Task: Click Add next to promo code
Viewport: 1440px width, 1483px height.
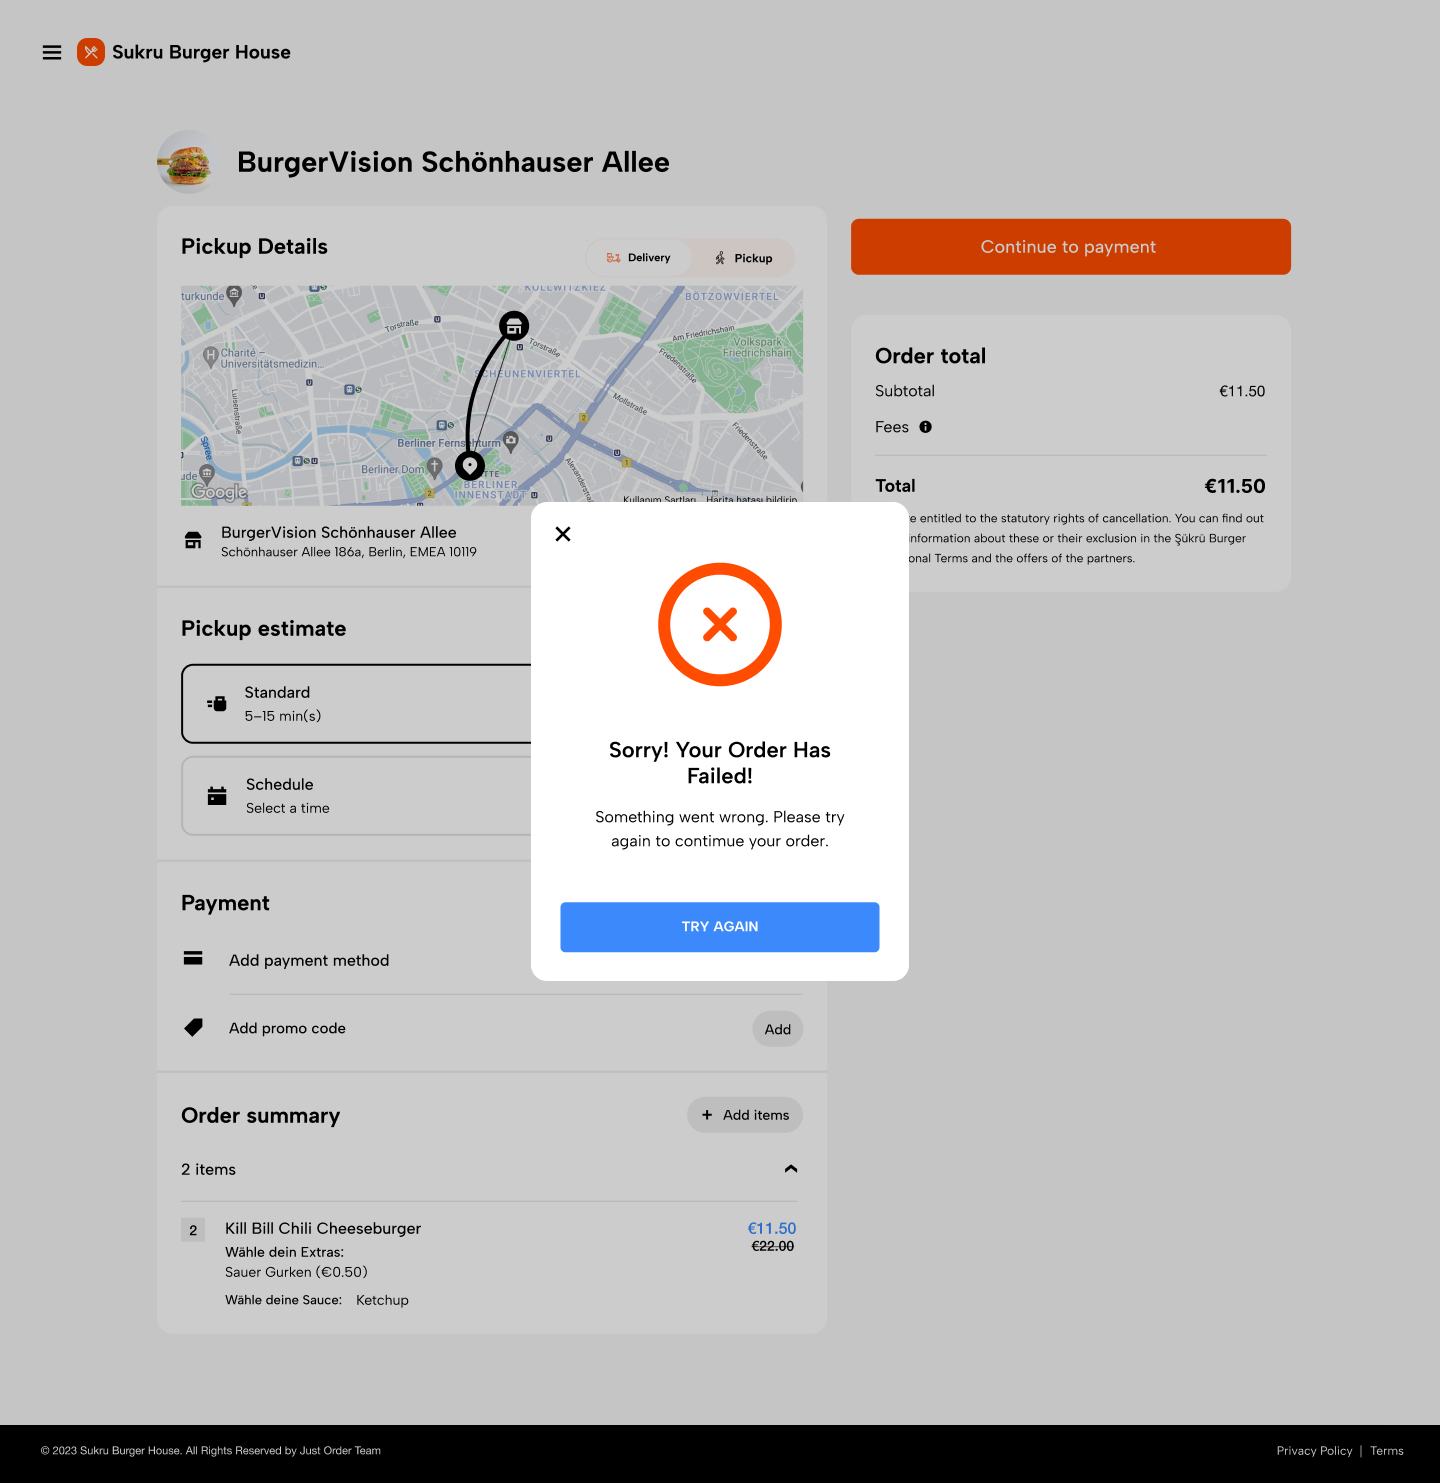Action: [777, 1029]
